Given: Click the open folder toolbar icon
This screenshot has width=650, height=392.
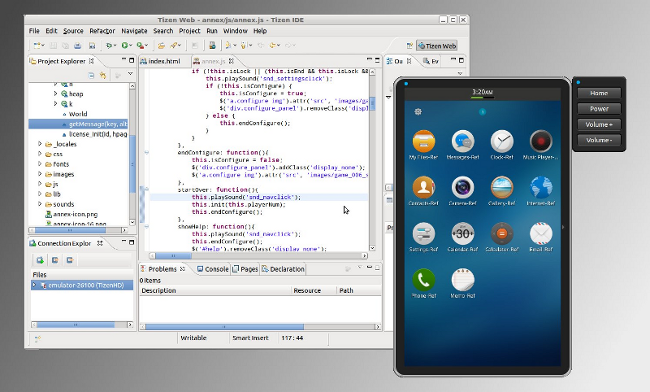Looking at the screenshot, I should tap(161, 46).
